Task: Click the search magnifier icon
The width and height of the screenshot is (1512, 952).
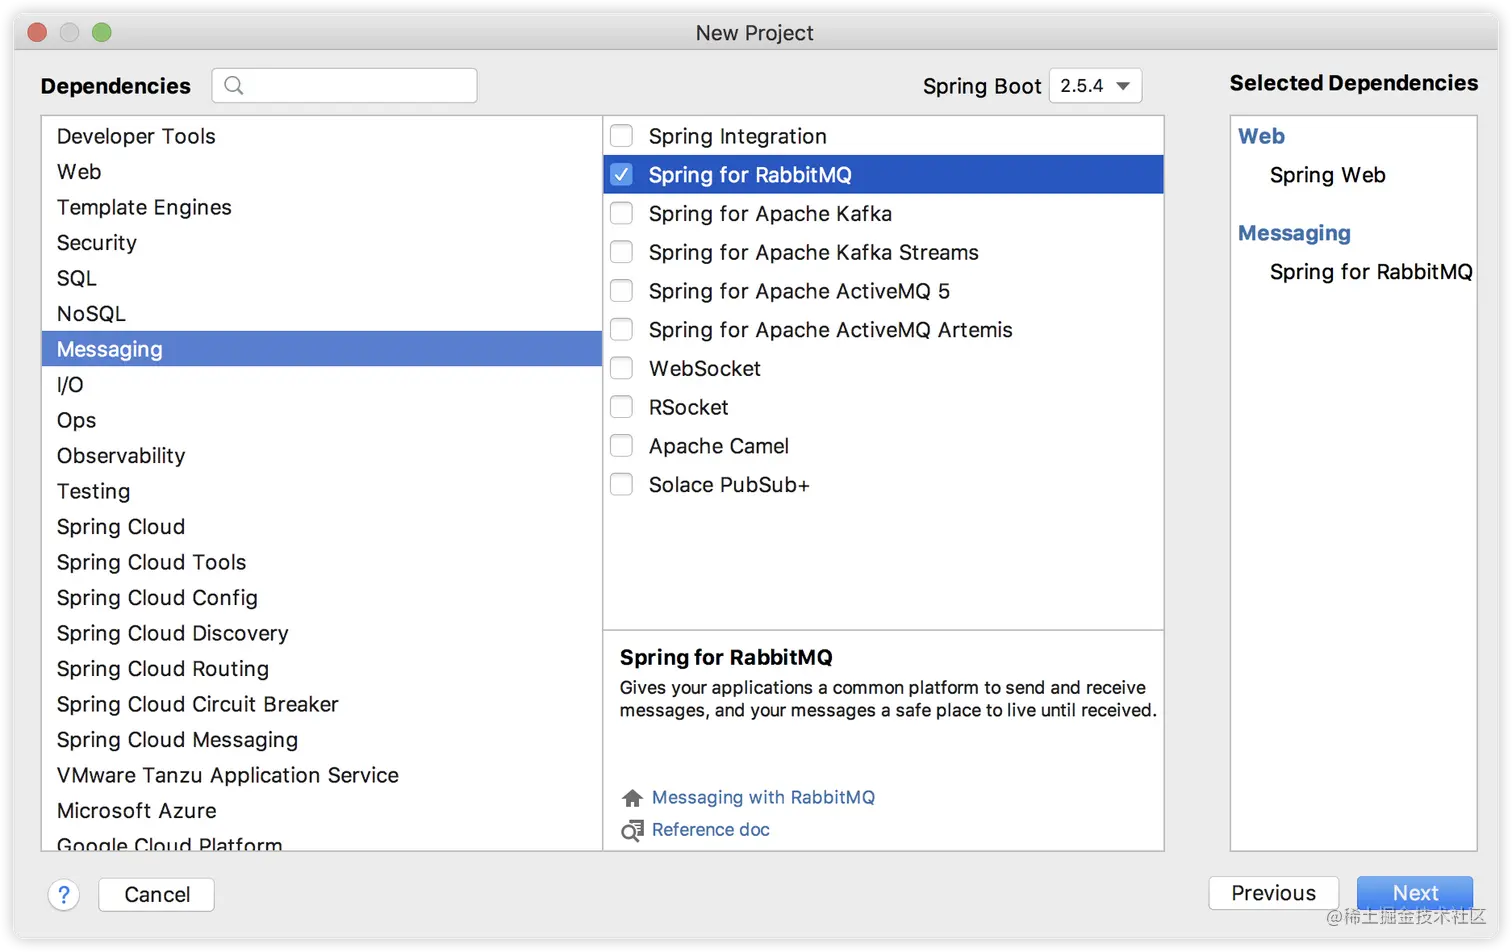Action: (x=234, y=86)
